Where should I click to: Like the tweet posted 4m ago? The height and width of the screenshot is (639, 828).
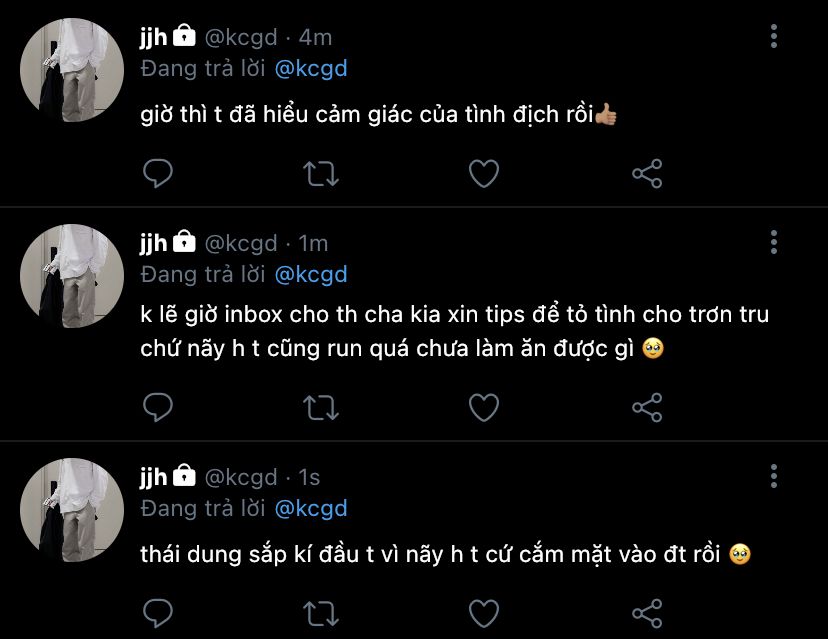484,174
